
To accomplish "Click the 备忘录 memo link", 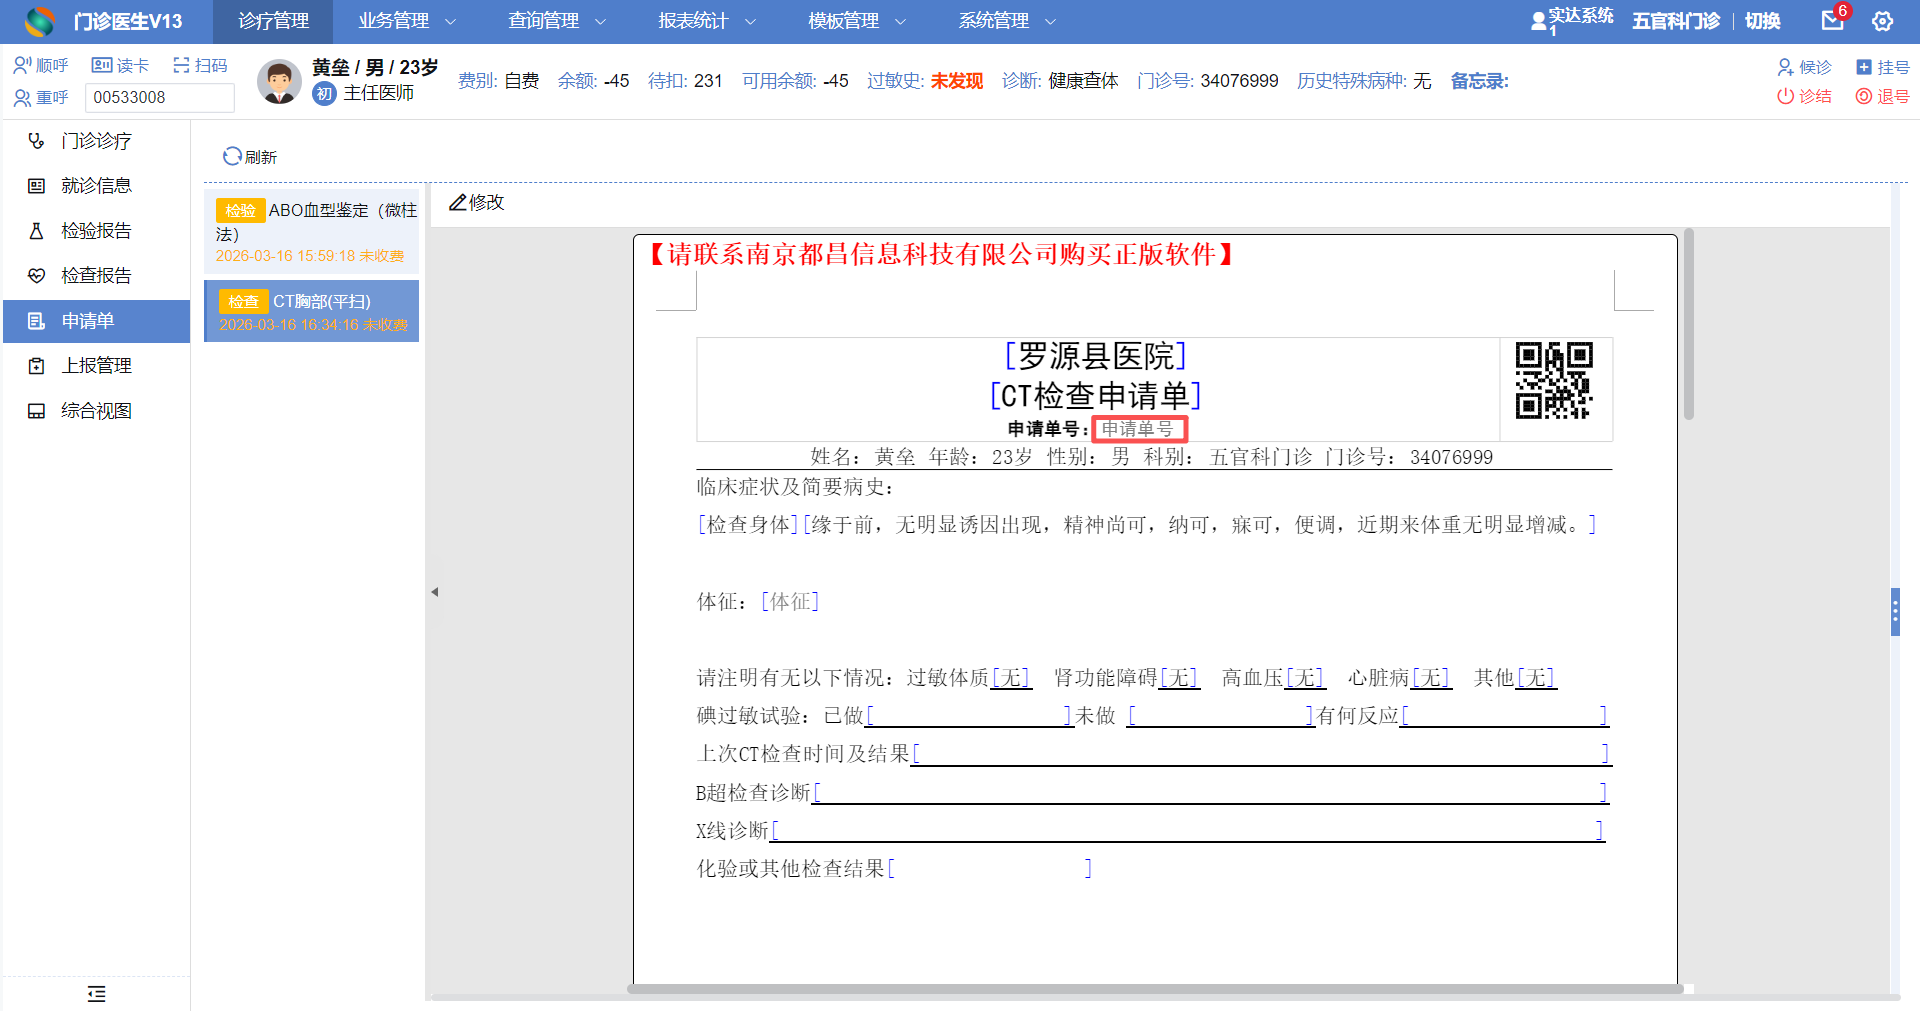I will coord(1480,81).
